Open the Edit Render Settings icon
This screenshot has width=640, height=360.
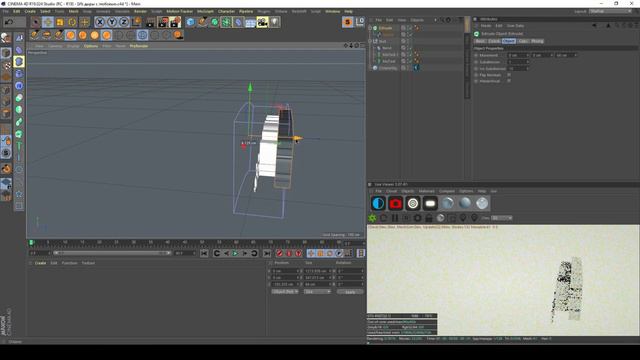(x=175, y=22)
